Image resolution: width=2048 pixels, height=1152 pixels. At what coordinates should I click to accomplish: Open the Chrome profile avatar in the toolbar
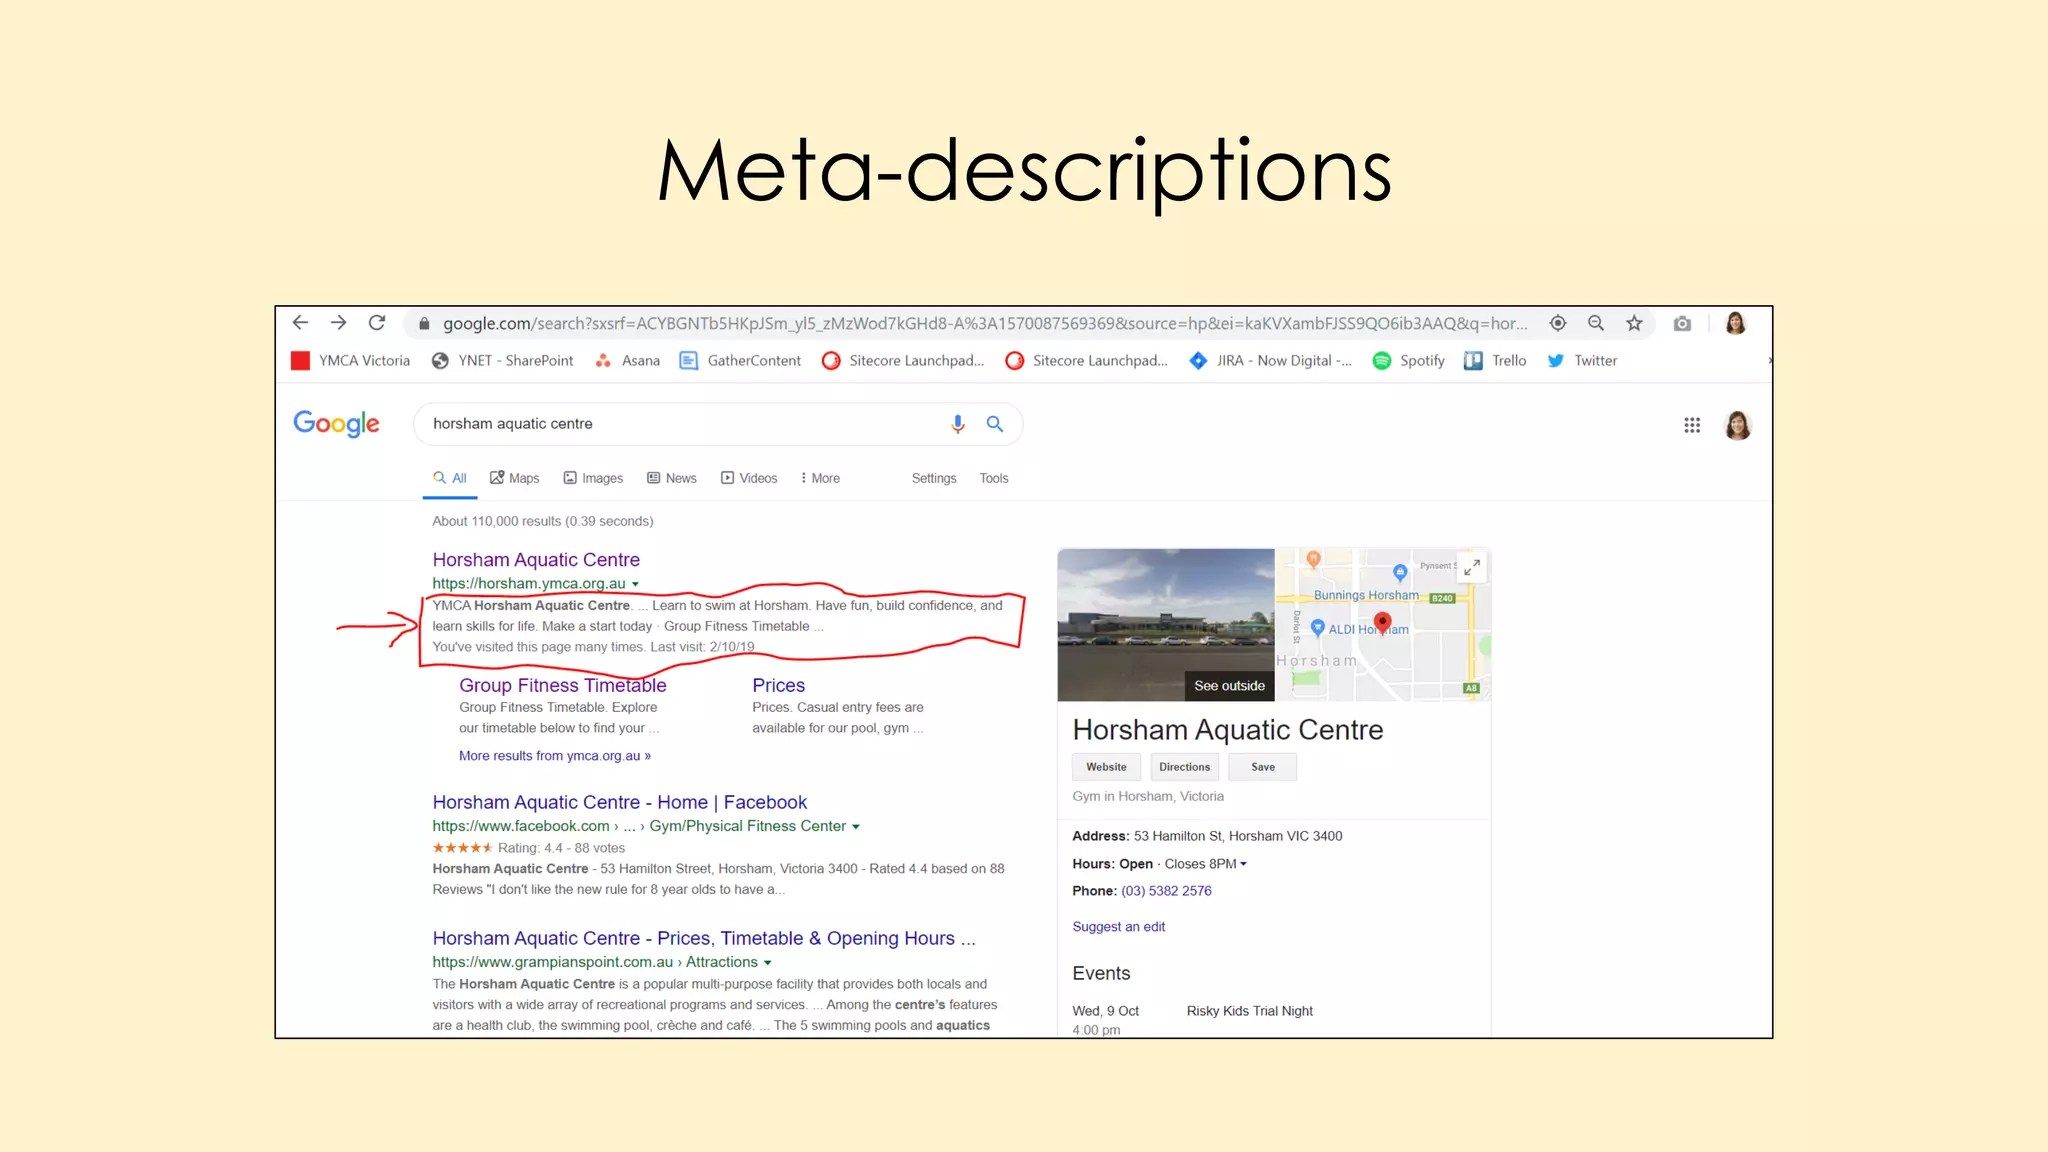click(x=1736, y=323)
